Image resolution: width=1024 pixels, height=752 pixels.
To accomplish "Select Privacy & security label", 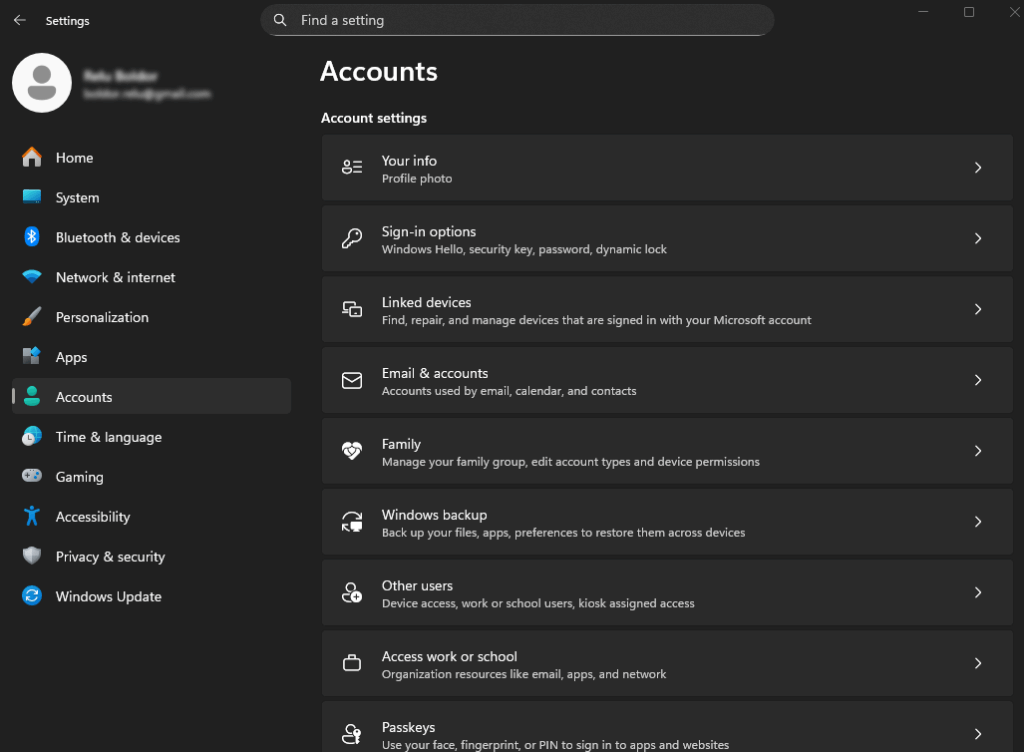I will [x=110, y=557].
